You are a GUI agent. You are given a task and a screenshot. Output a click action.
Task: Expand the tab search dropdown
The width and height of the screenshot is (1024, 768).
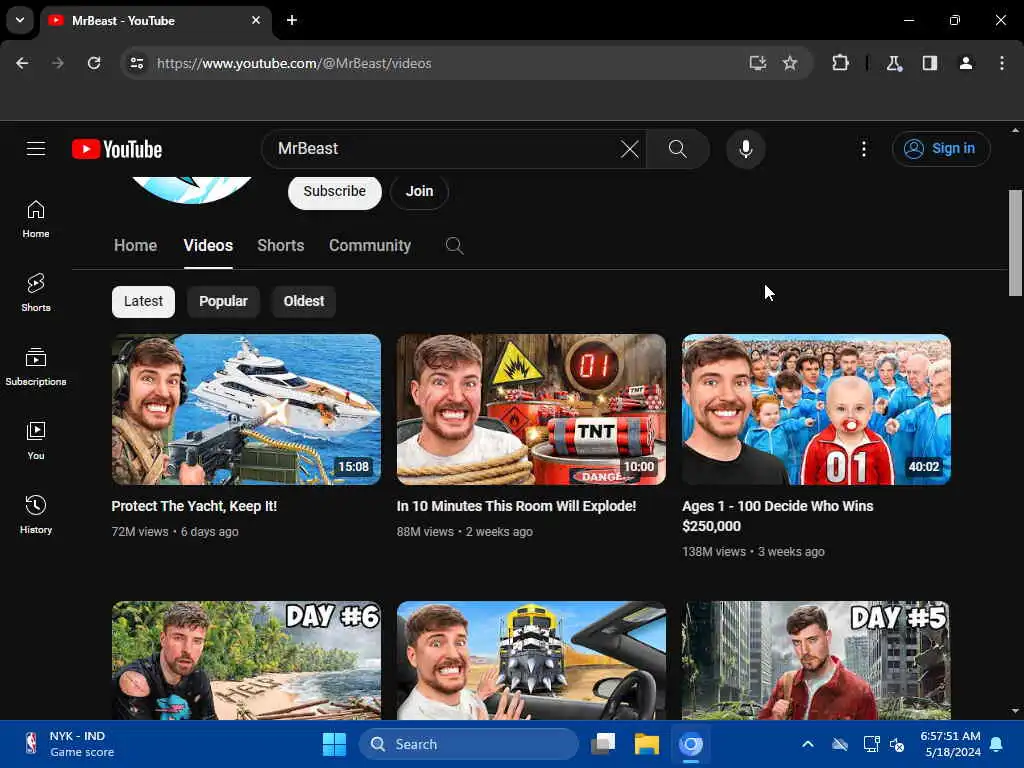pos(20,20)
